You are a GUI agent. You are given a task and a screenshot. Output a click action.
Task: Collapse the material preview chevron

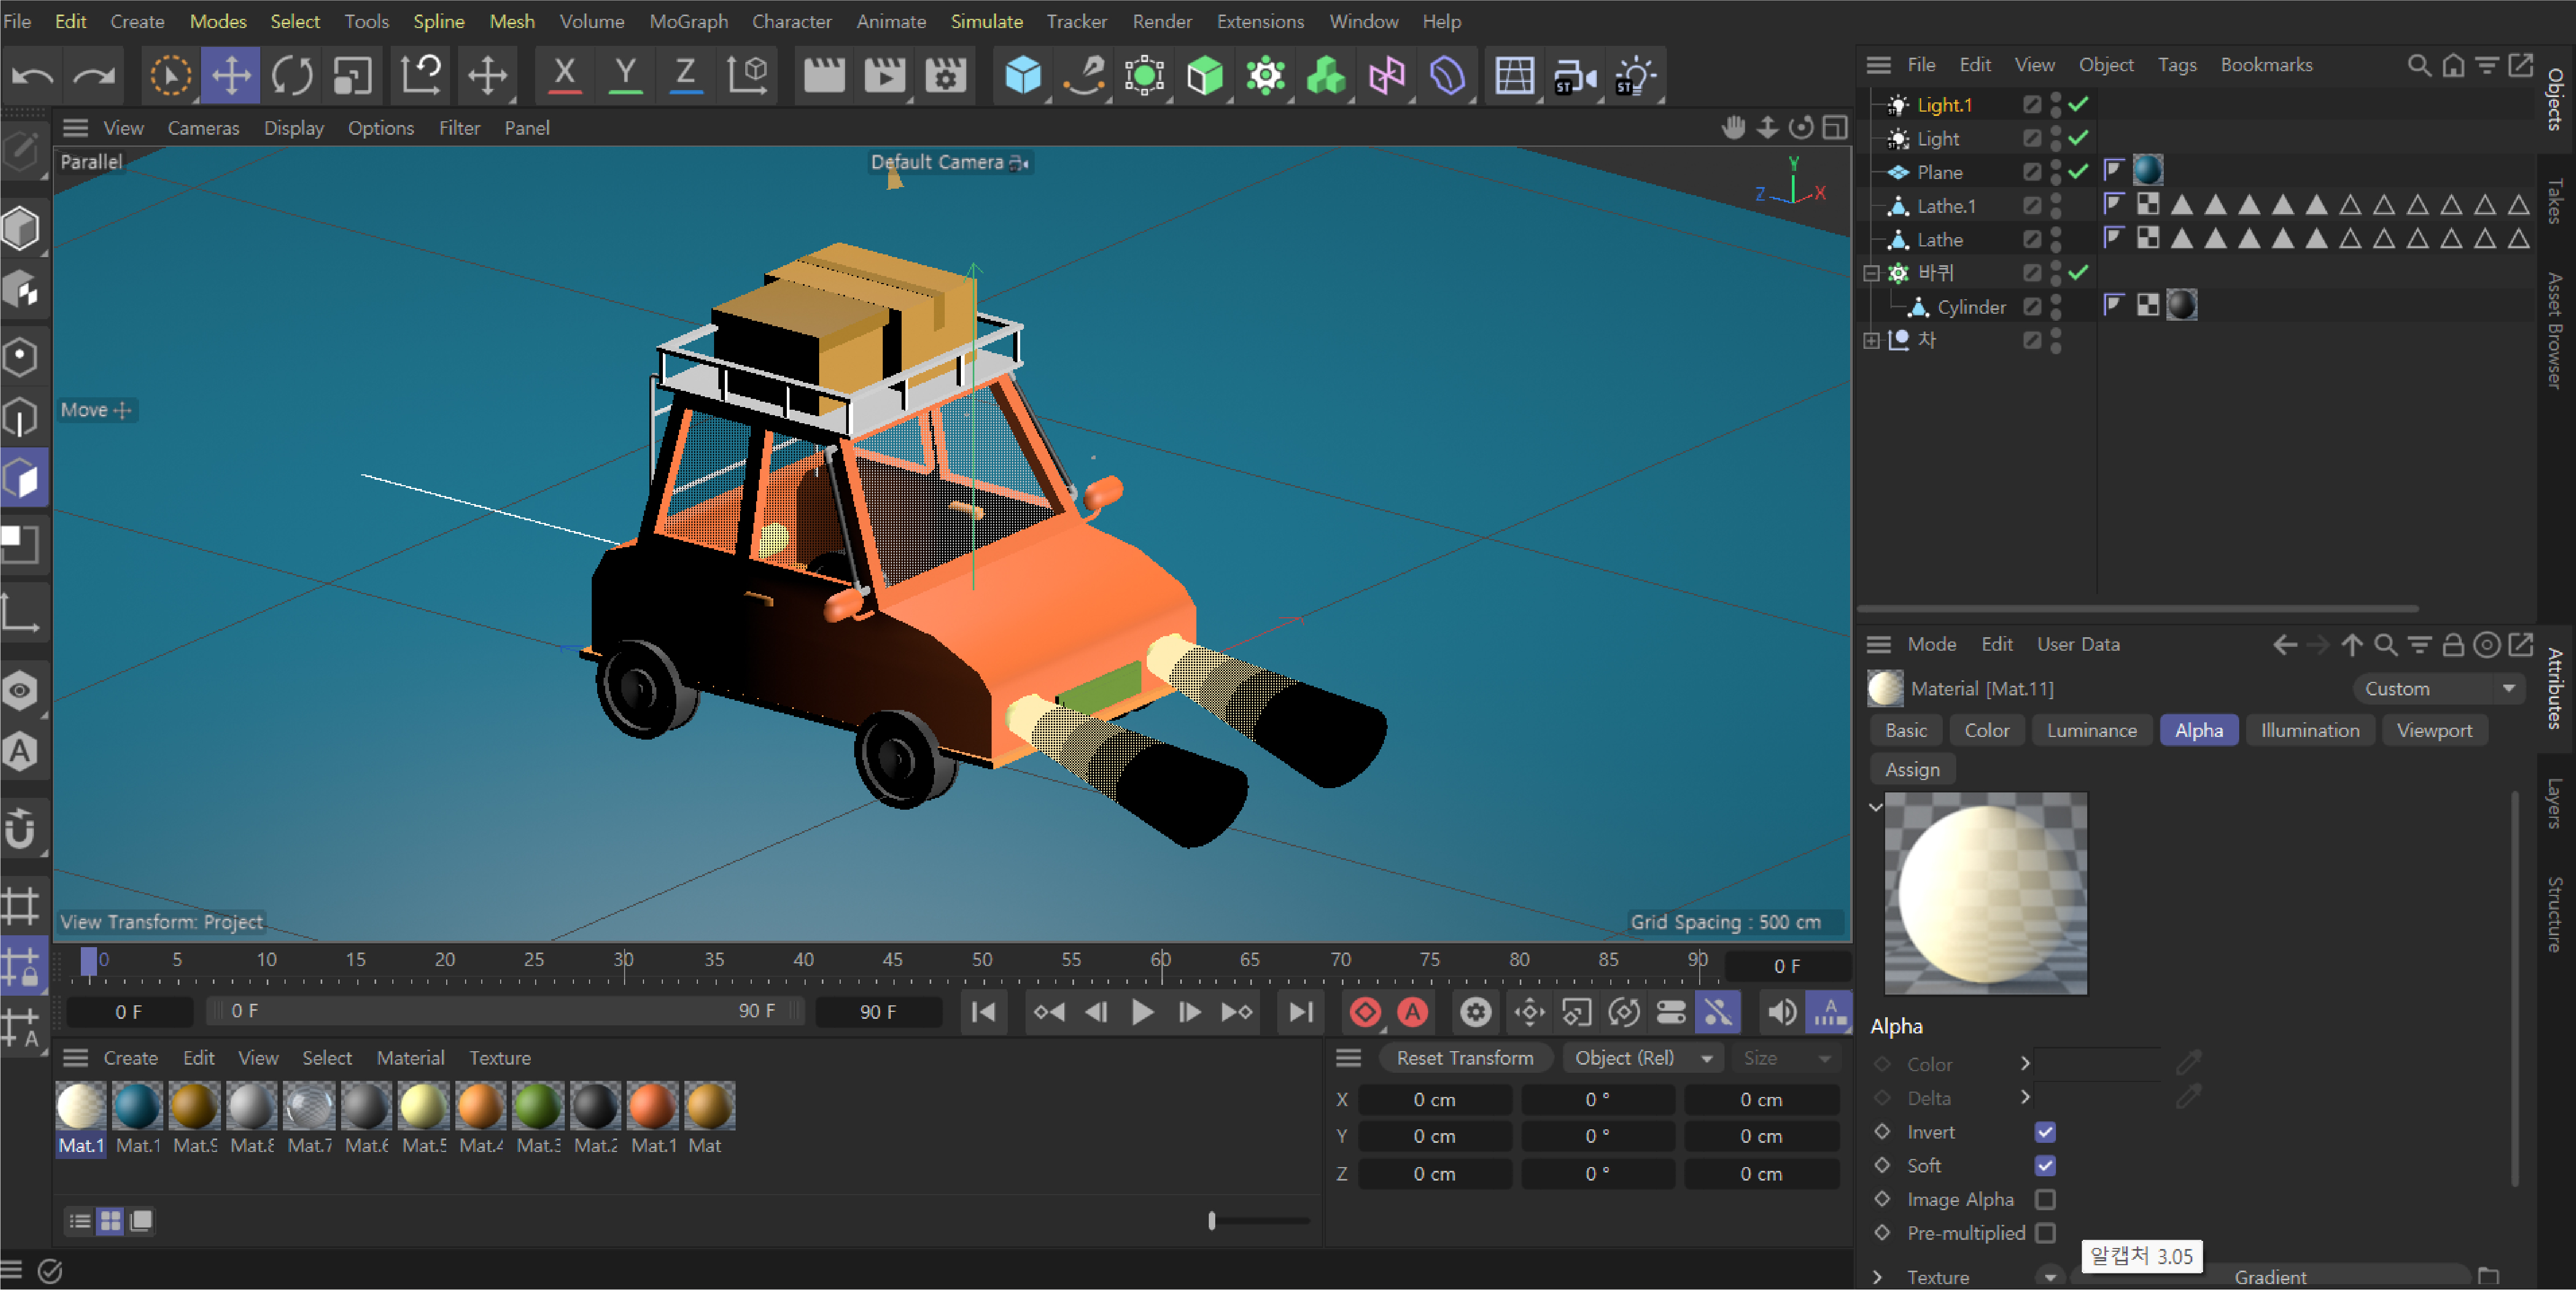tap(1876, 807)
